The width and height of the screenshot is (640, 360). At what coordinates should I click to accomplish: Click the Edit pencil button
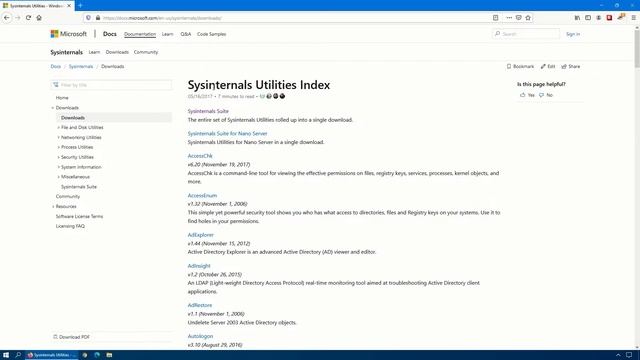click(548, 67)
